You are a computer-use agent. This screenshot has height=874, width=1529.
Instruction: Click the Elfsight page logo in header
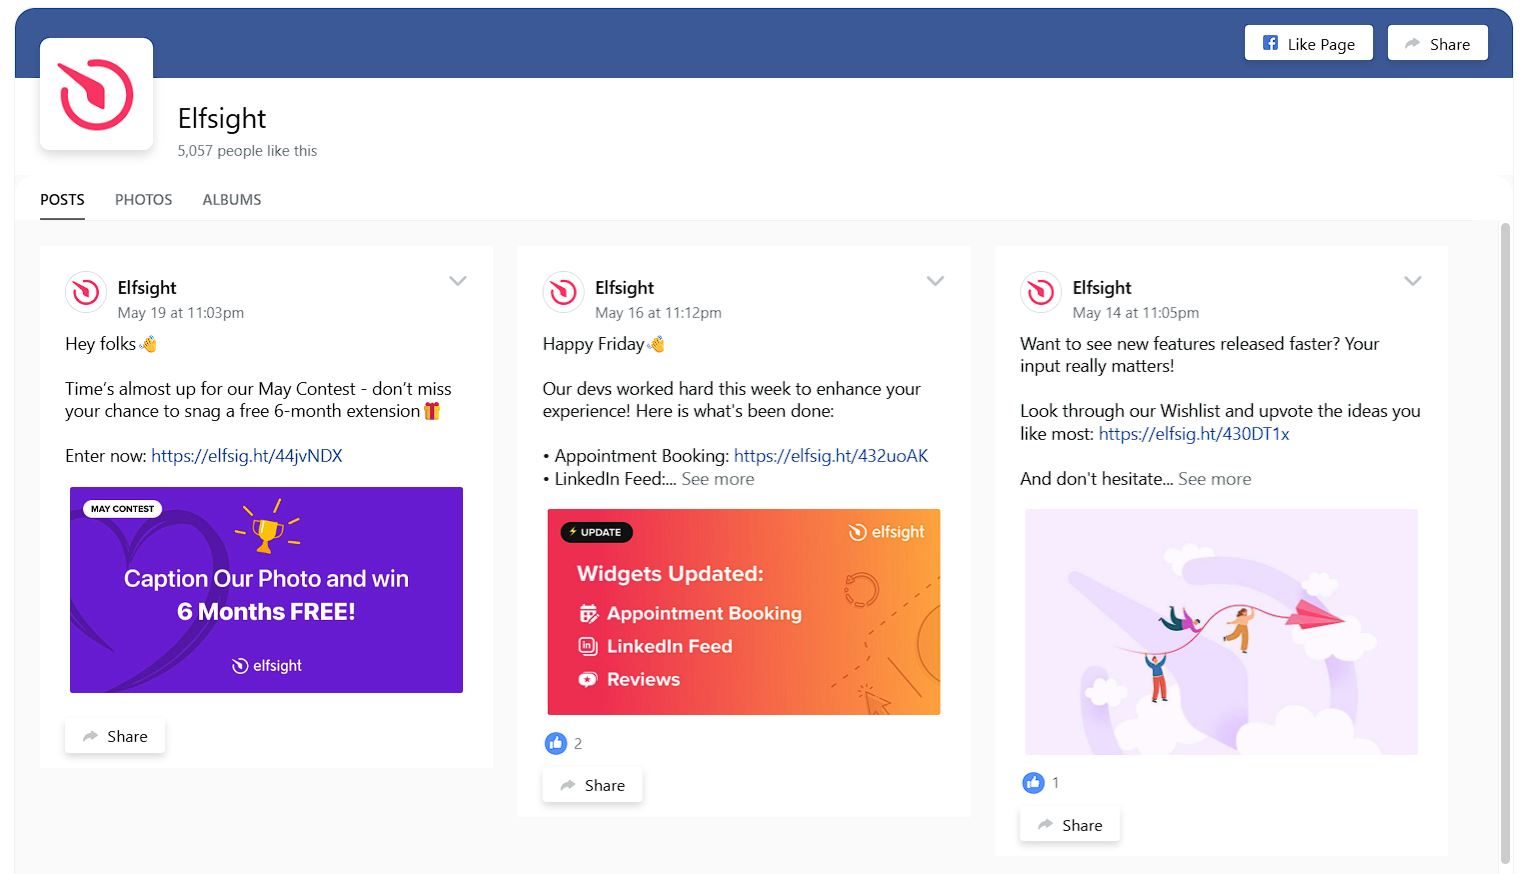[96, 95]
